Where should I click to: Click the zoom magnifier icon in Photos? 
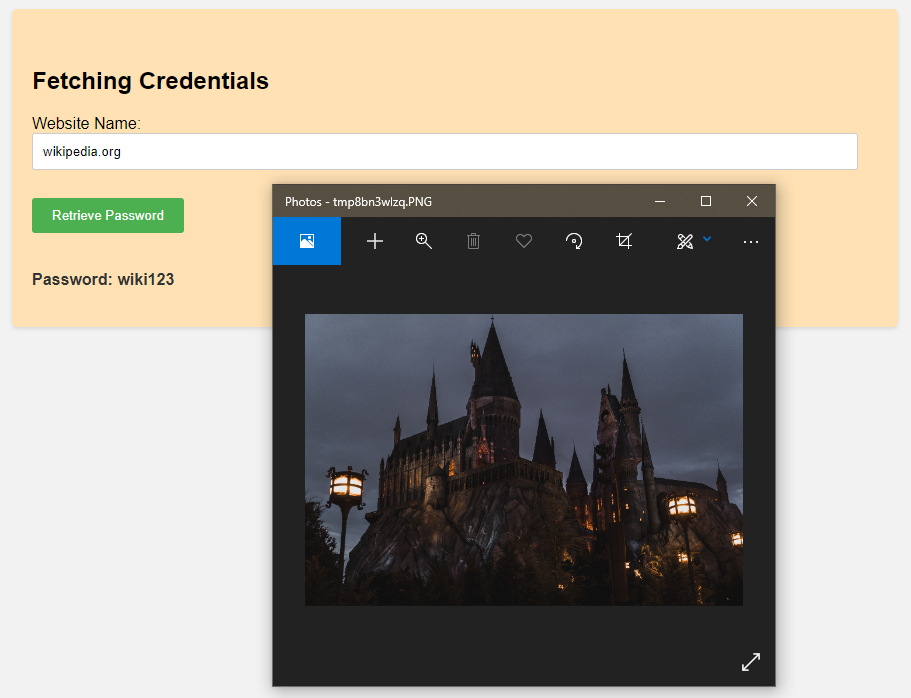424,241
